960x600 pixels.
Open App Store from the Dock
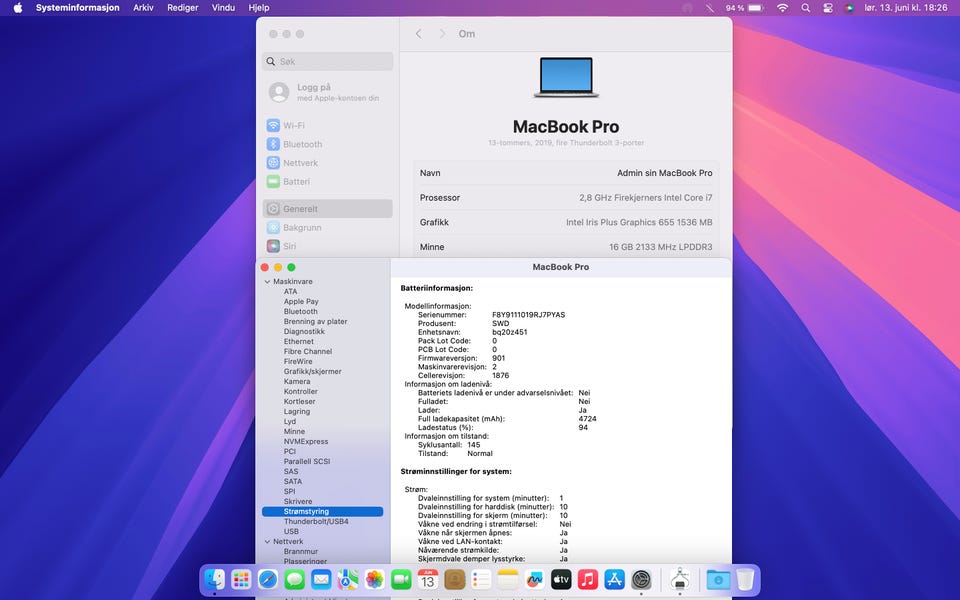pos(614,579)
